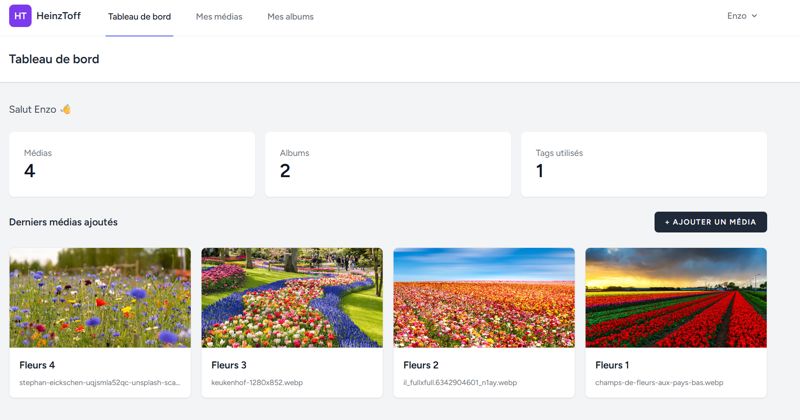Switch to the Tableau de bord tab
The width and height of the screenshot is (800, 420).
[139, 16]
